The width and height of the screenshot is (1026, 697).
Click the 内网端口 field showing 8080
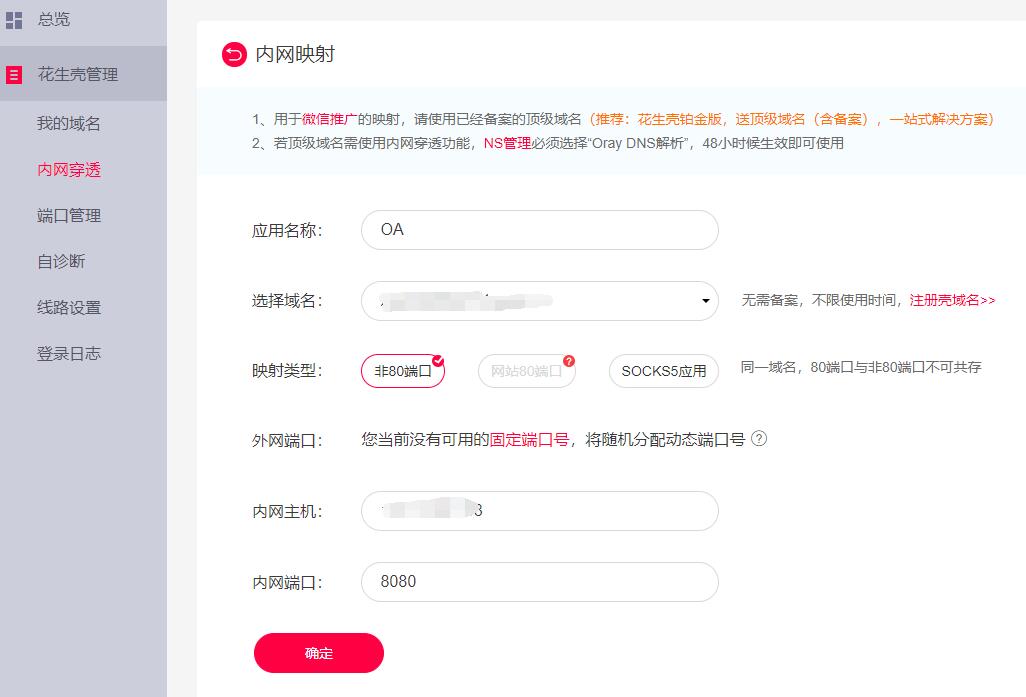(x=539, y=582)
